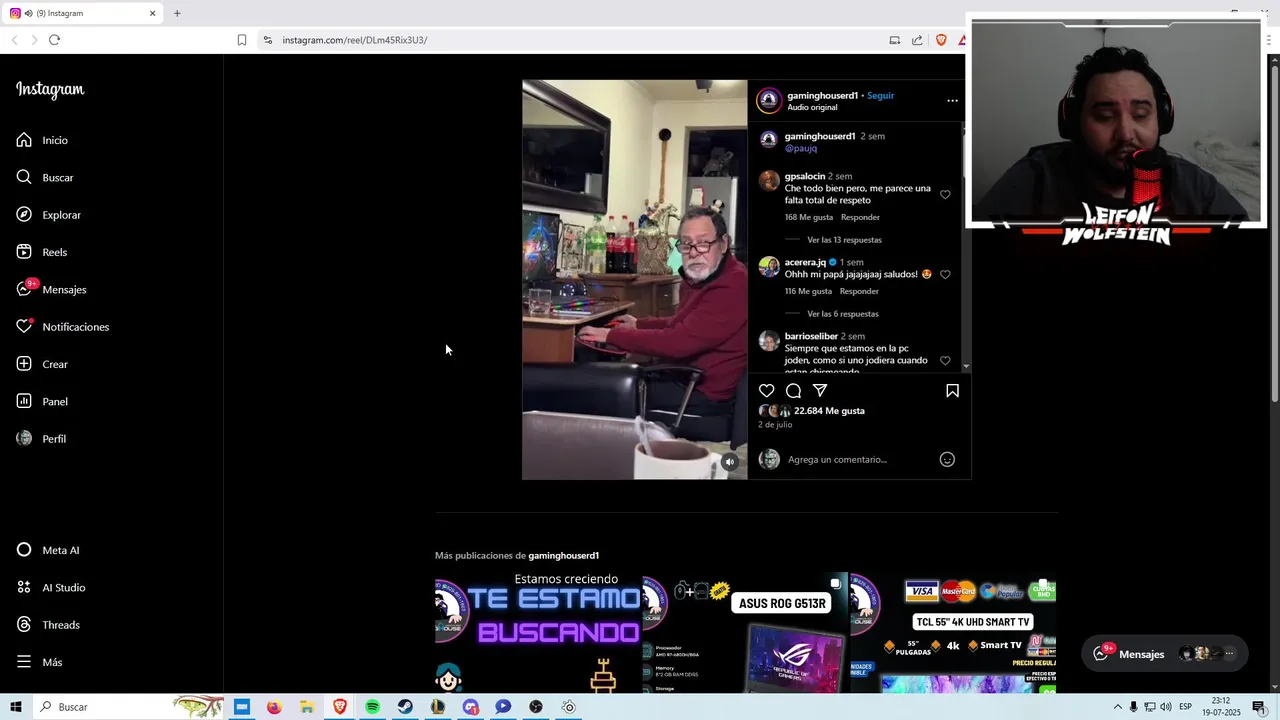Like acerera.jq's comment
The image size is (1280, 720).
(x=945, y=274)
